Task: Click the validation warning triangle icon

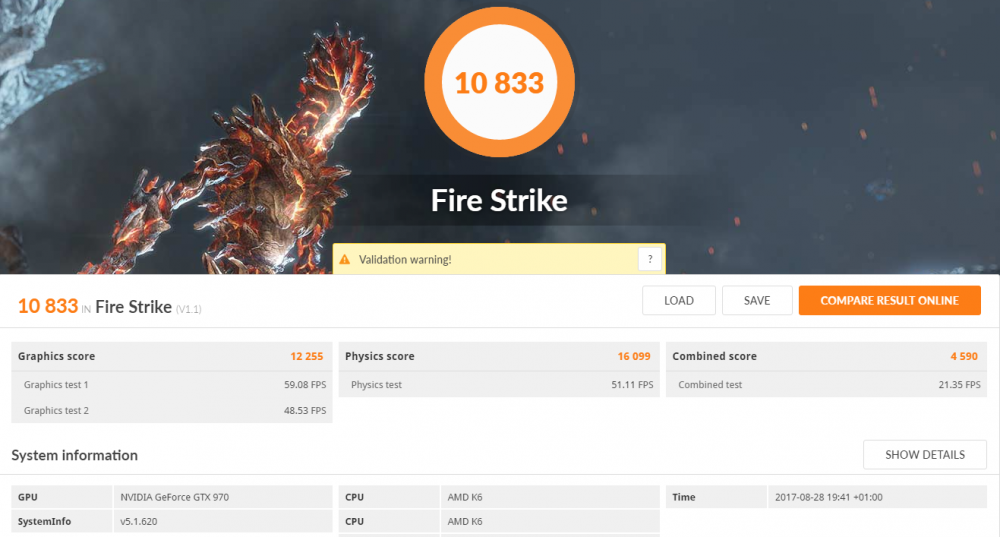Action: pos(344,260)
